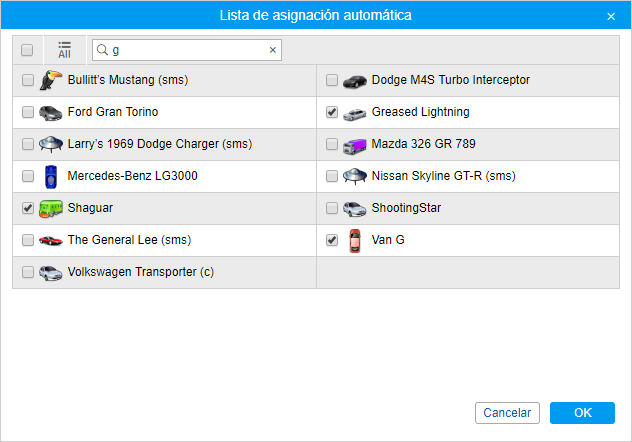Image resolution: width=632 pixels, height=442 pixels.
Task: Close the Lista de asignación automática dialog
Action: pos(611,16)
